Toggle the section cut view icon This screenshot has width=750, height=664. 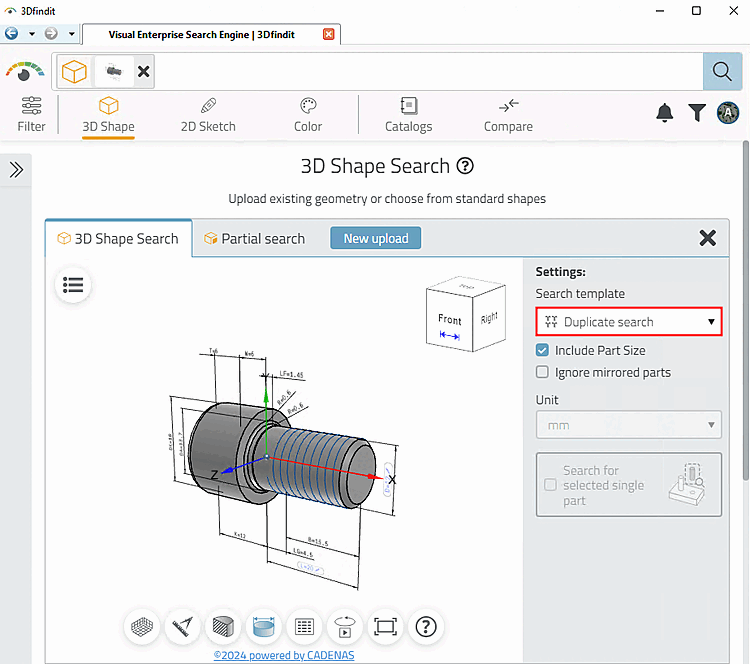click(223, 627)
